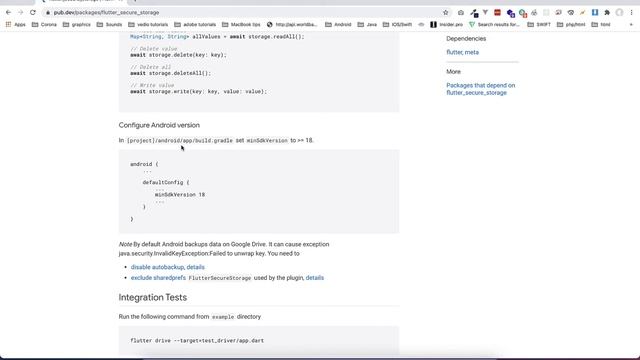Click the Integration Tests heading

point(153,297)
